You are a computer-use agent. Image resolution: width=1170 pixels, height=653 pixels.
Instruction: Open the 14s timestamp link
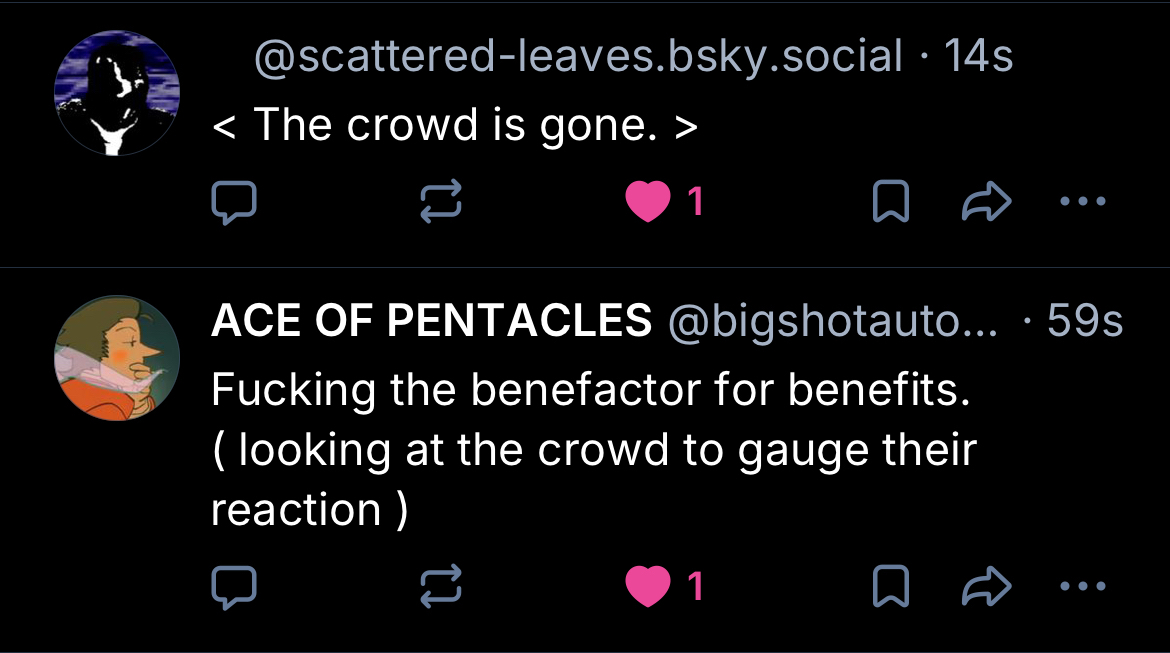click(978, 57)
